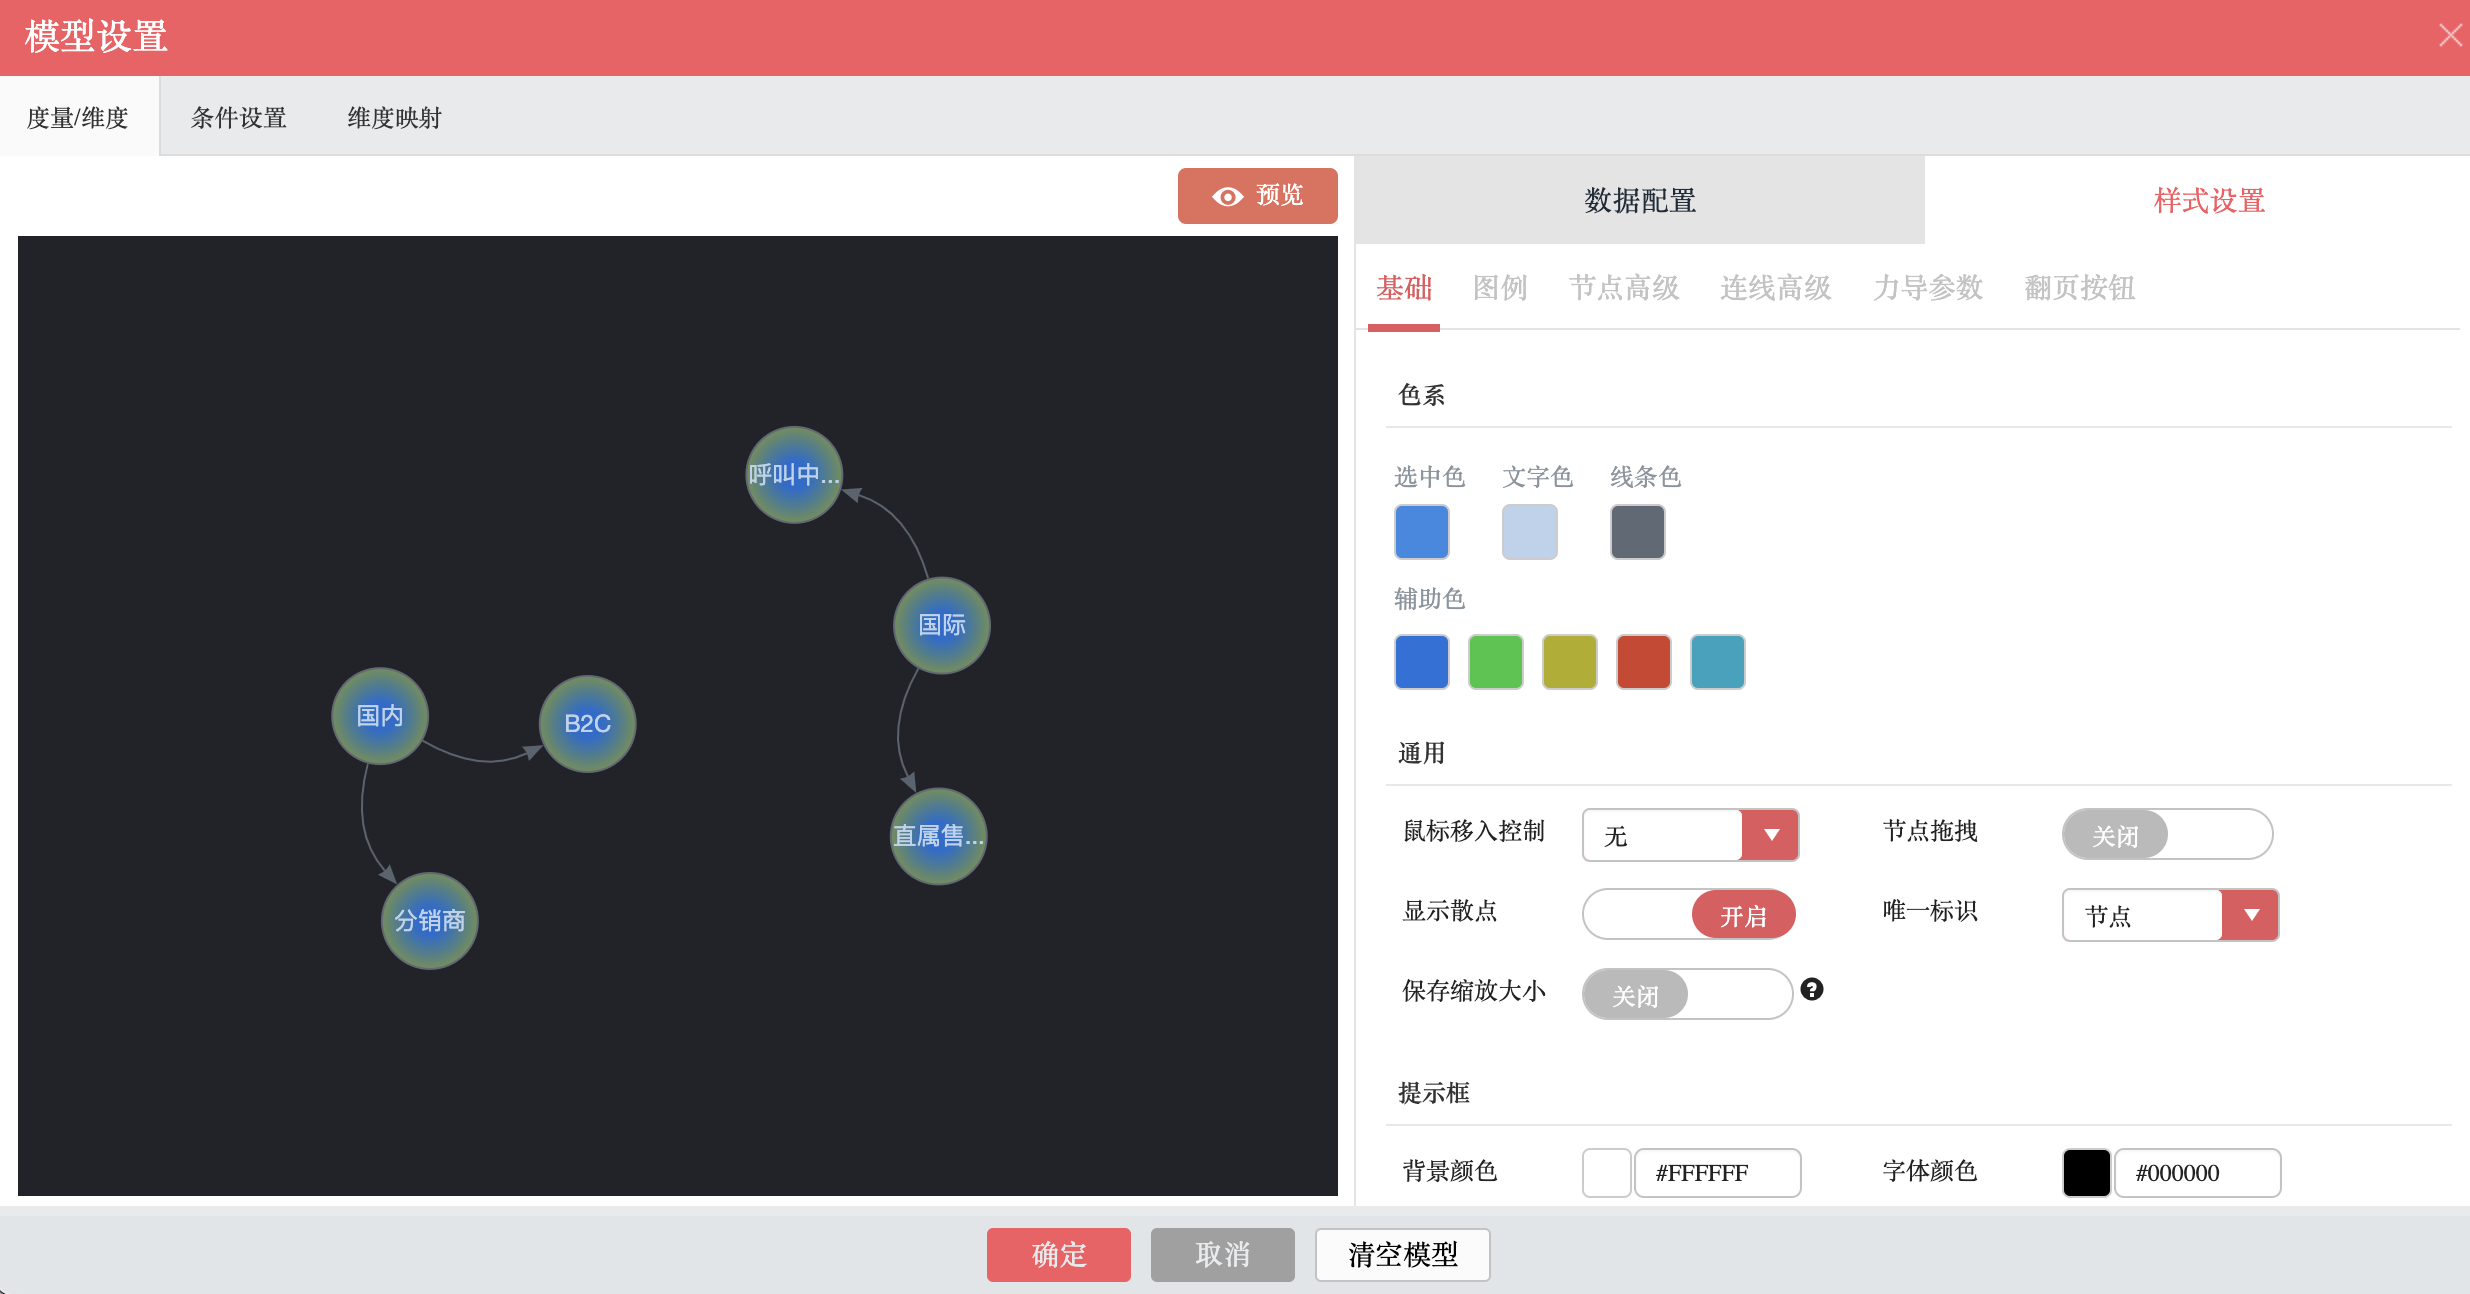
Task: Click the olive yellow 辅助色 swatch
Action: 1569,661
